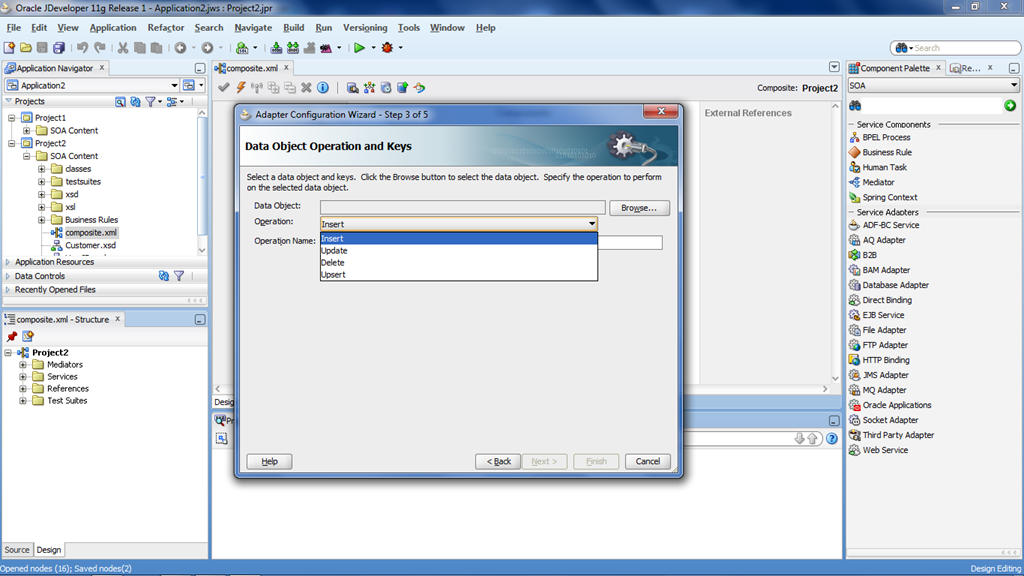1024x576 pixels.
Task: Pick Delete from the Operation options
Action: tap(333, 262)
